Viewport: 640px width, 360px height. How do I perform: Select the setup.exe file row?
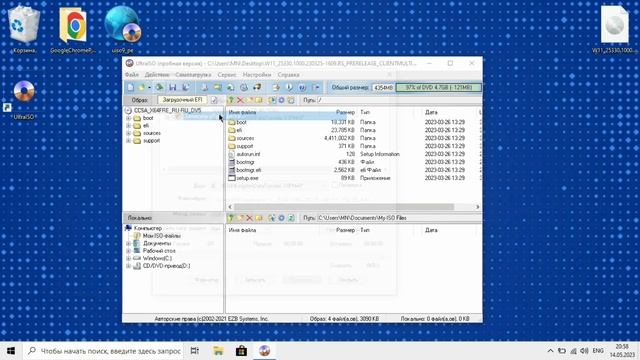(353, 178)
